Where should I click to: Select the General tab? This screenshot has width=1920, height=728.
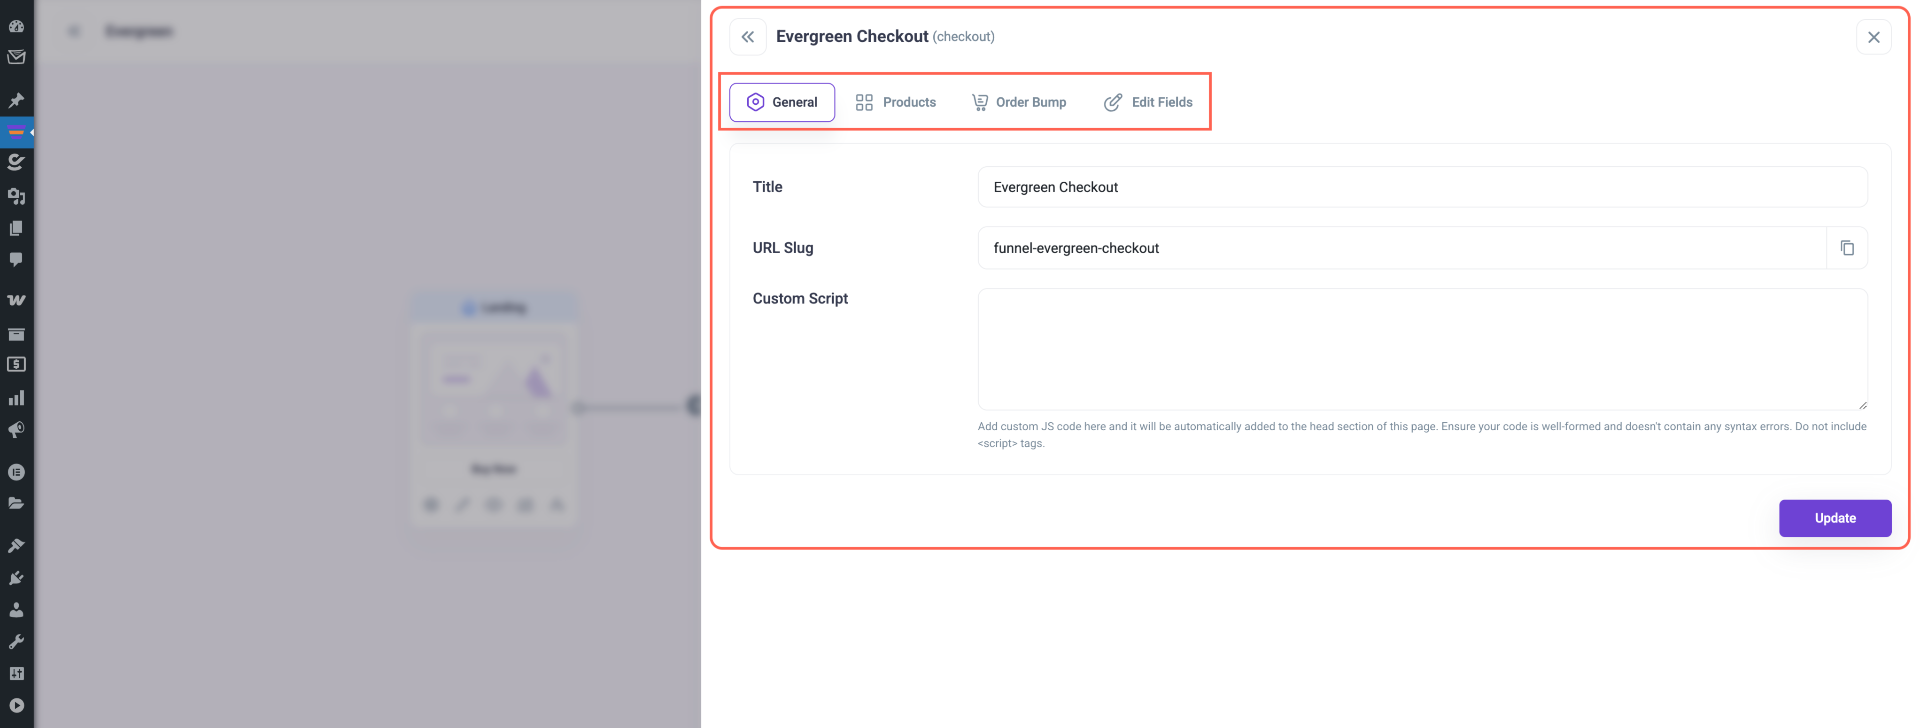(782, 102)
